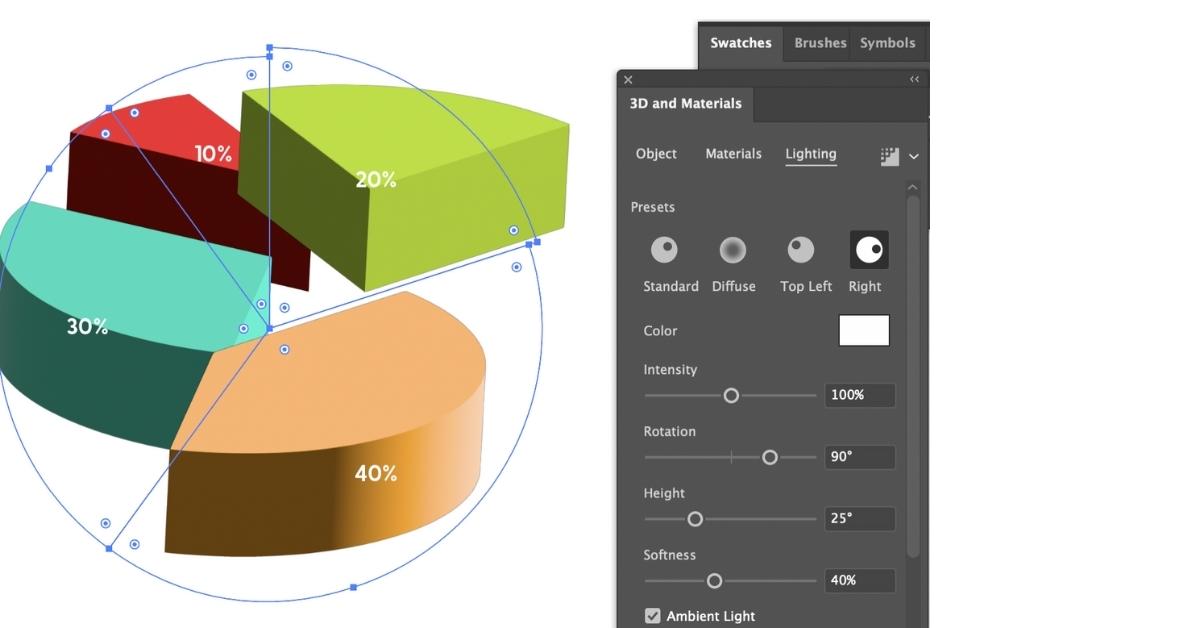Click the Rotation slider handle
1200x628 pixels.
[x=770, y=458]
